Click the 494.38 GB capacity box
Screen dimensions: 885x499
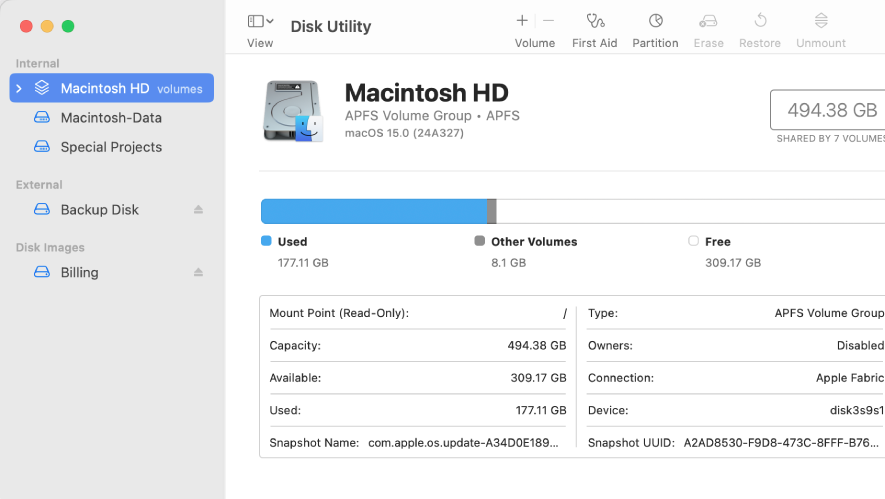point(829,110)
